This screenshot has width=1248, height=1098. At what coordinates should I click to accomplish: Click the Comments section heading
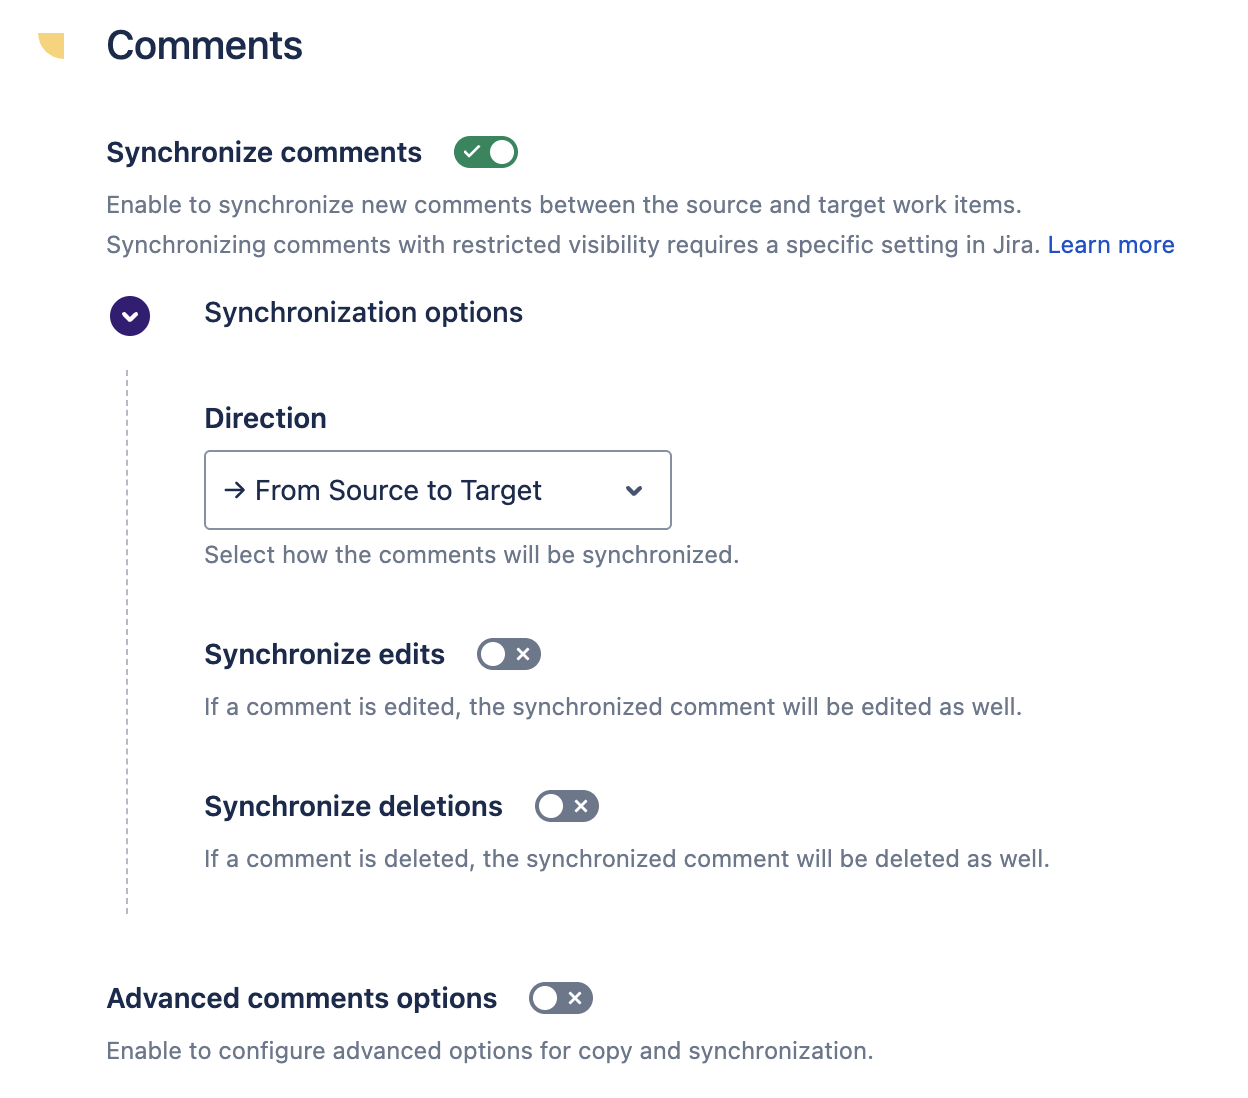pos(205,46)
